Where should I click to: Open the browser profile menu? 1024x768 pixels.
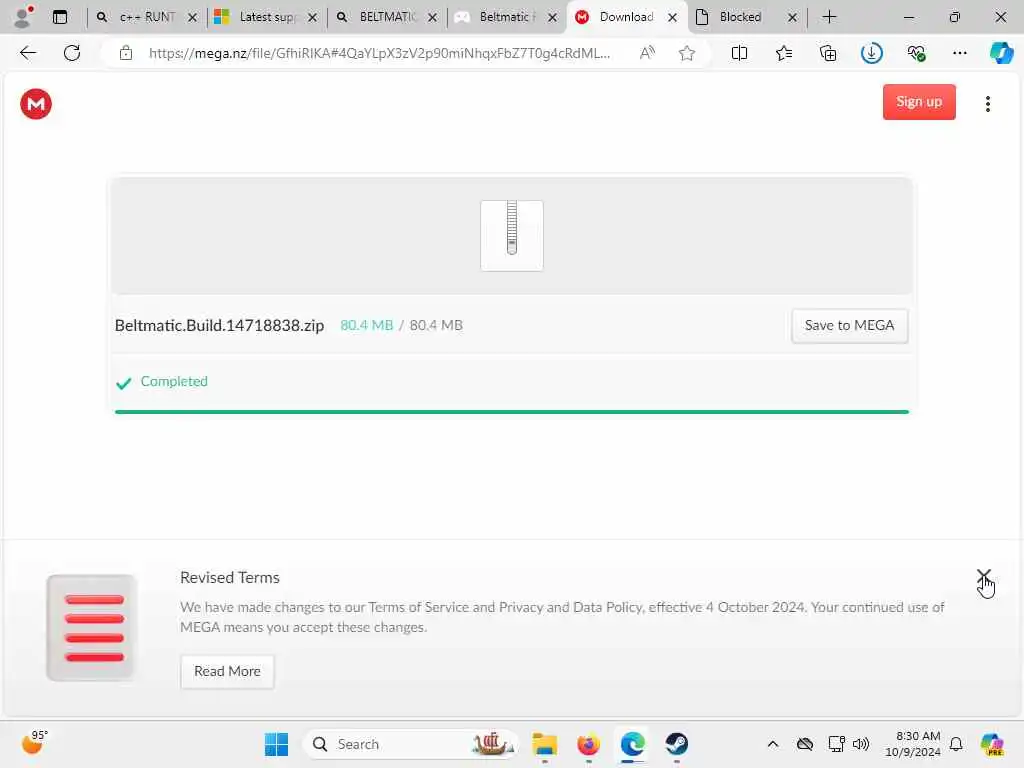click(x=23, y=17)
